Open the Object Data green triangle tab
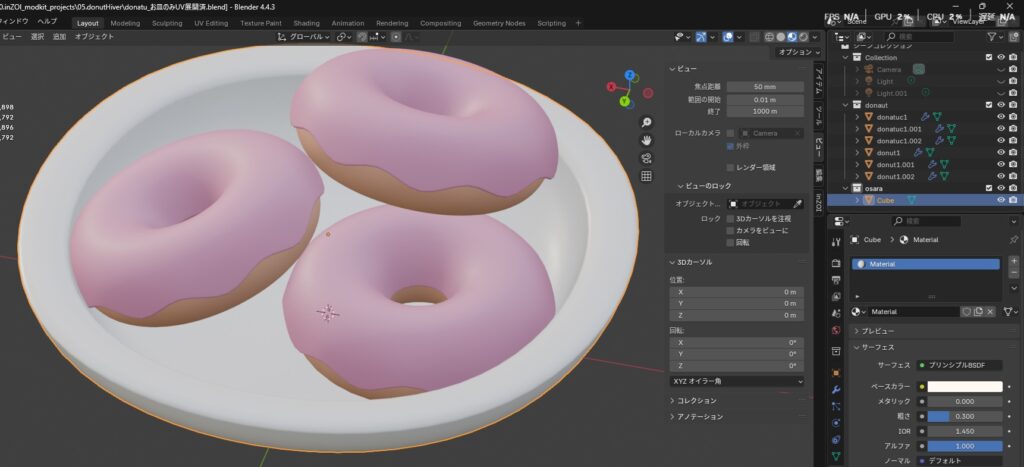 pos(836,457)
